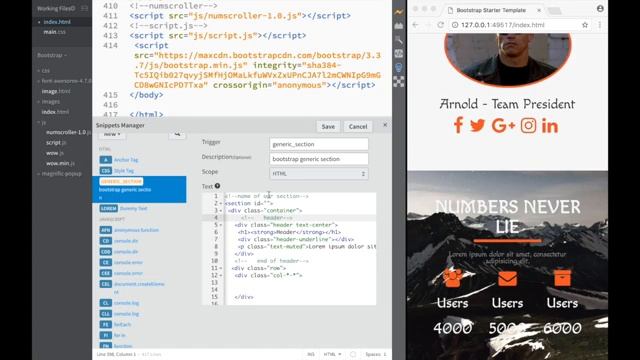Open wow.min.js in the file tree
The height and width of the screenshot is (360, 640).
[x=60, y=163]
